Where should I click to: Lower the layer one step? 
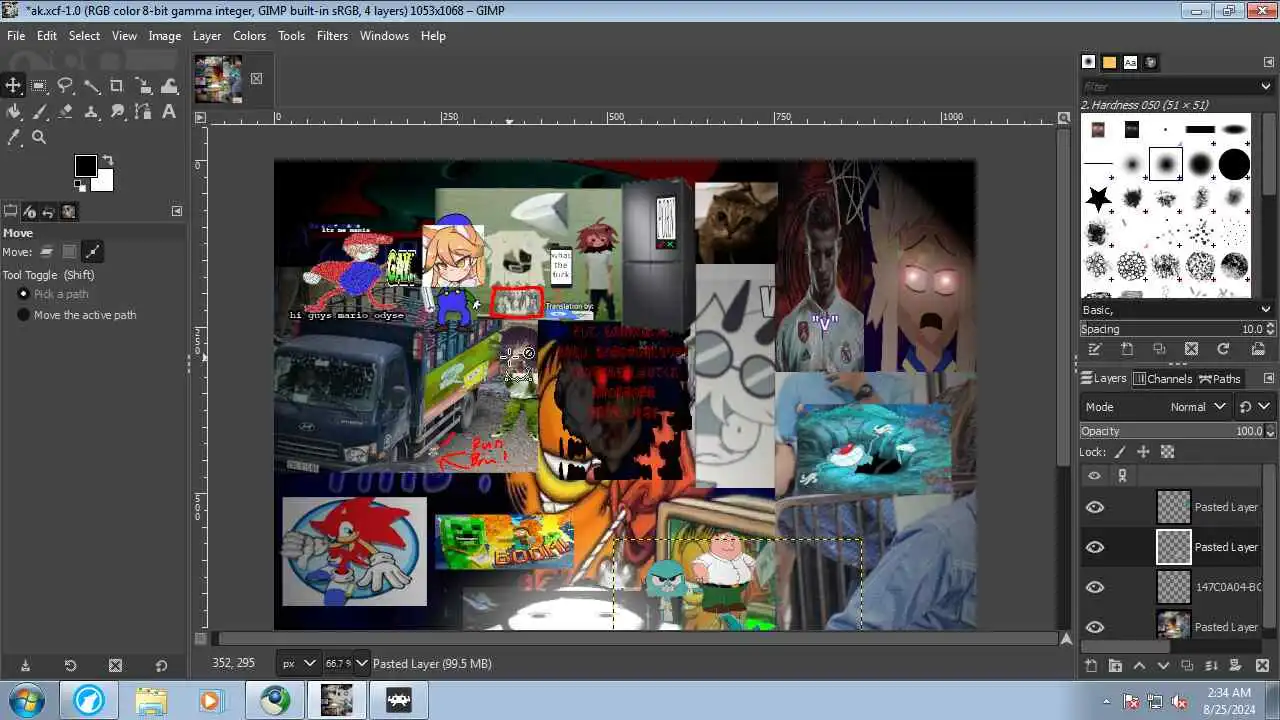(1163, 666)
